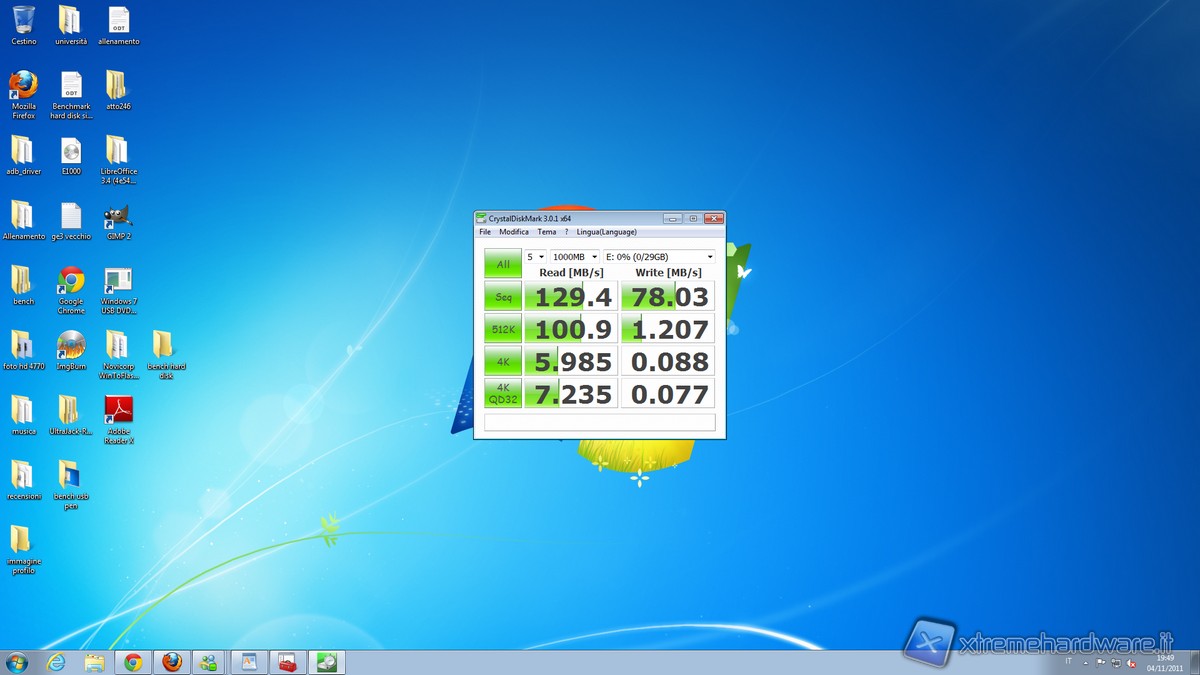Click the empty comment field below results
The image size is (1200, 675).
(600, 423)
